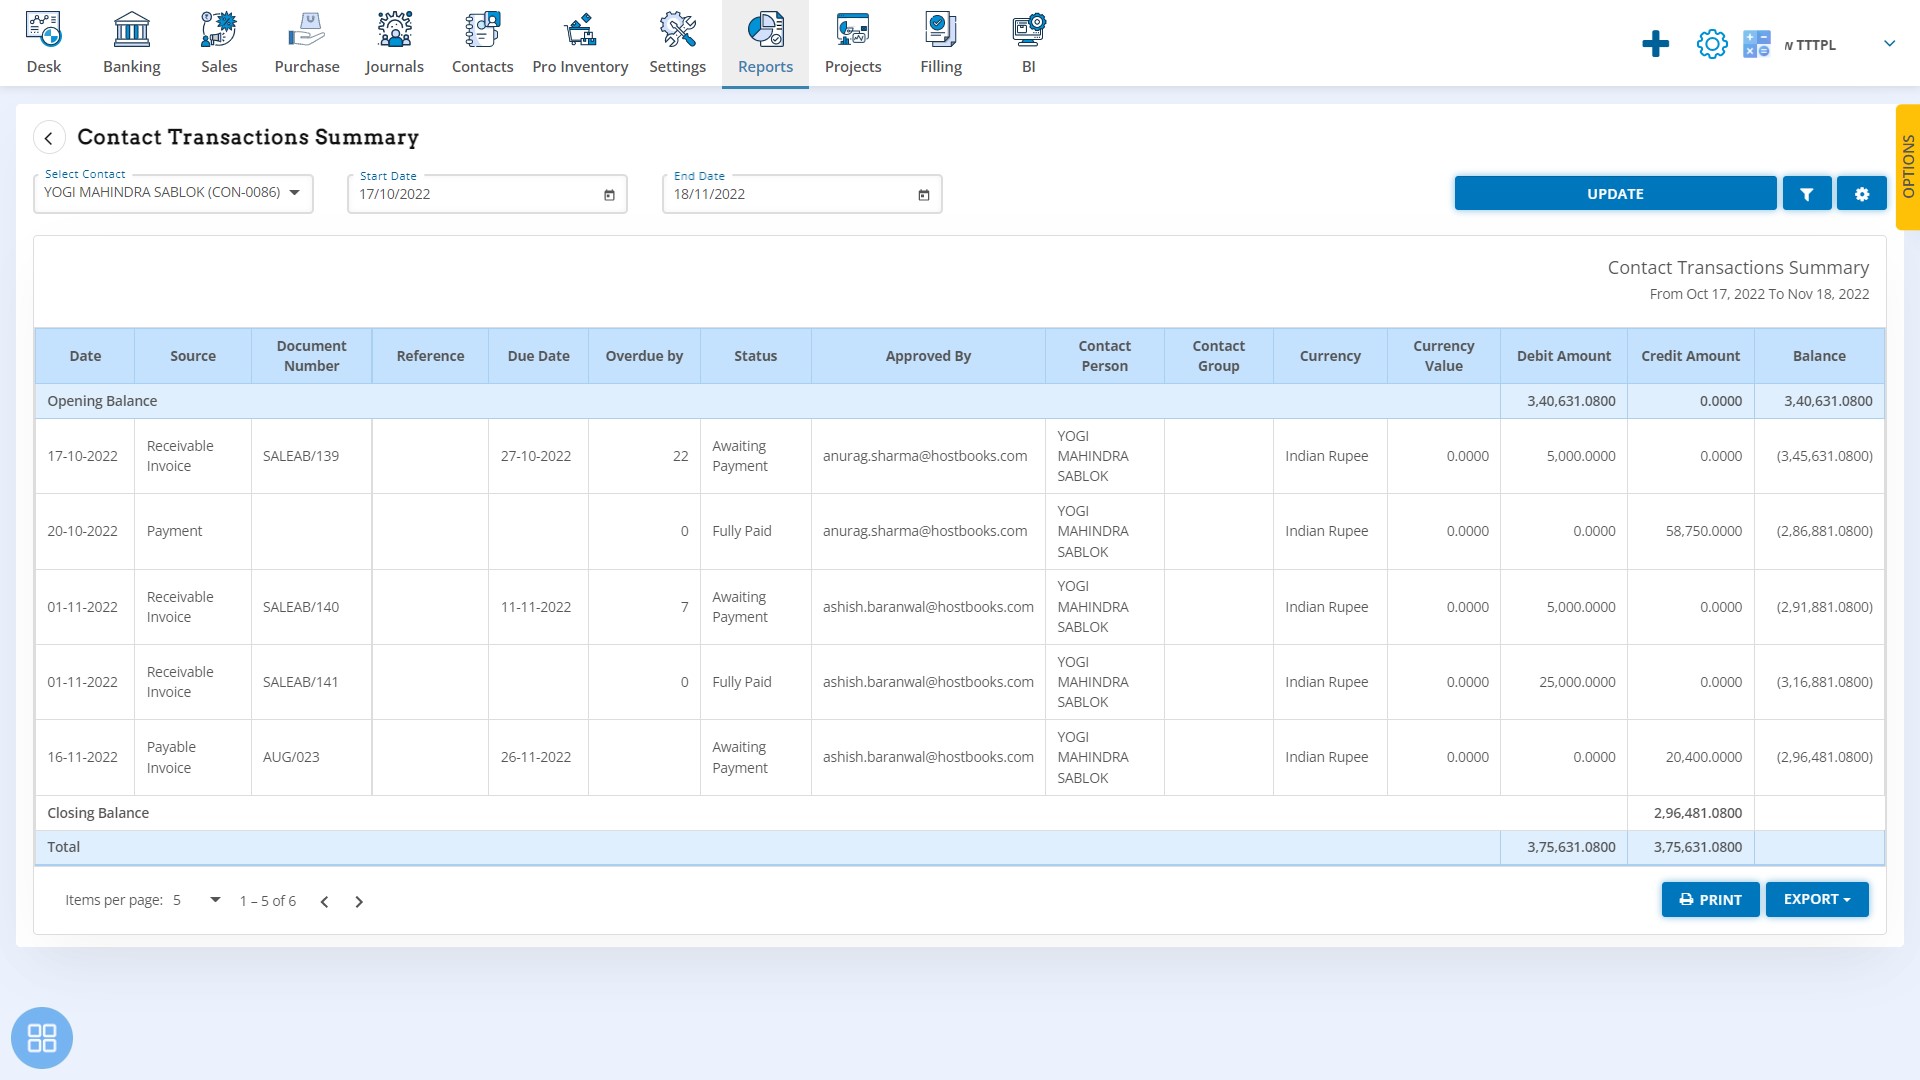
Task: Open the EXPORT dropdown button
Action: click(x=1817, y=899)
